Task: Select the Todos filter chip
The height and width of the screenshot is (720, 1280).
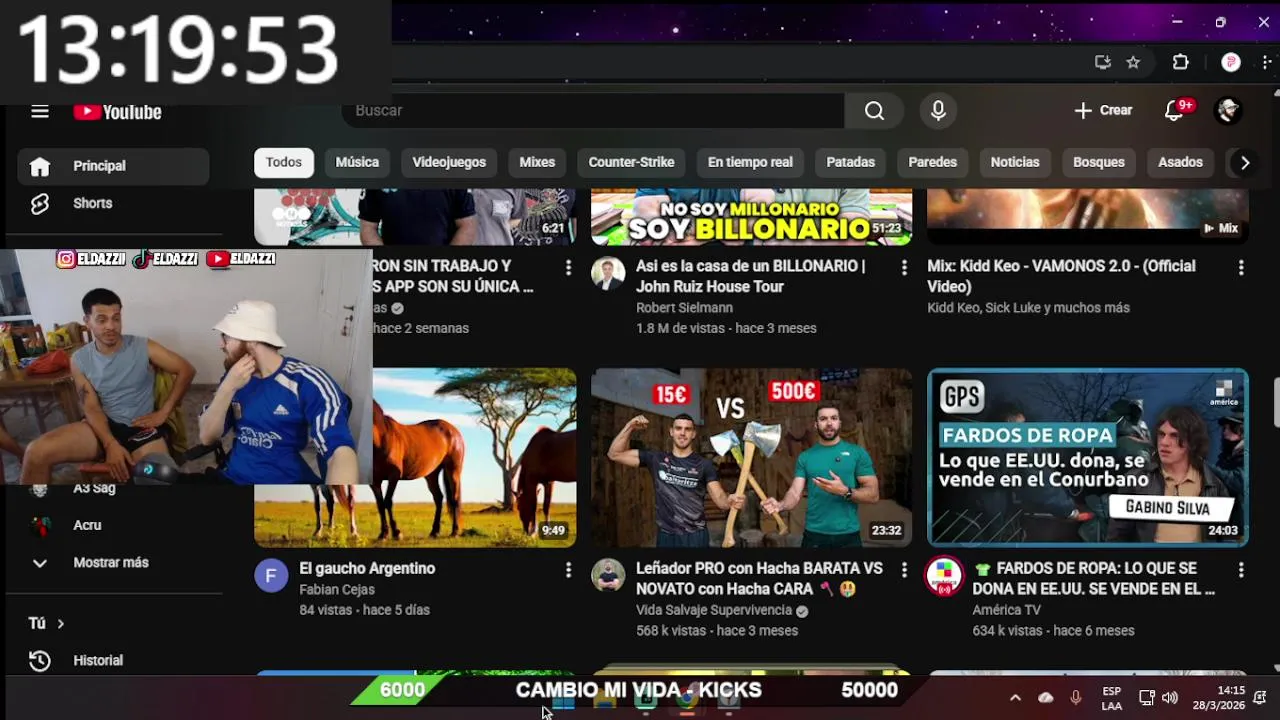Action: (x=284, y=162)
